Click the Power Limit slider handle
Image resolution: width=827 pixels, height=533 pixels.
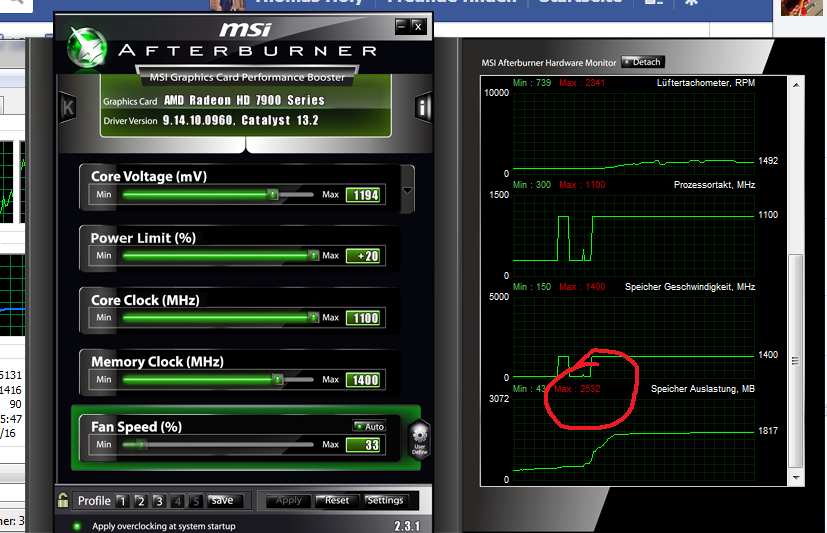313,256
